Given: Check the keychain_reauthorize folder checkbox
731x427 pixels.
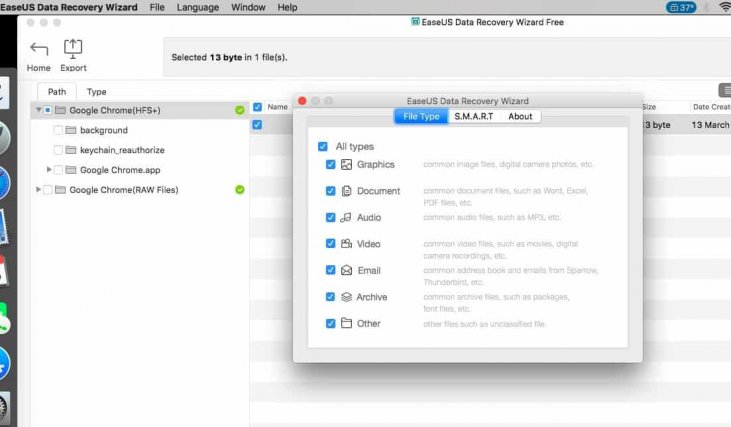Looking at the screenshot, I should [58, 150].
